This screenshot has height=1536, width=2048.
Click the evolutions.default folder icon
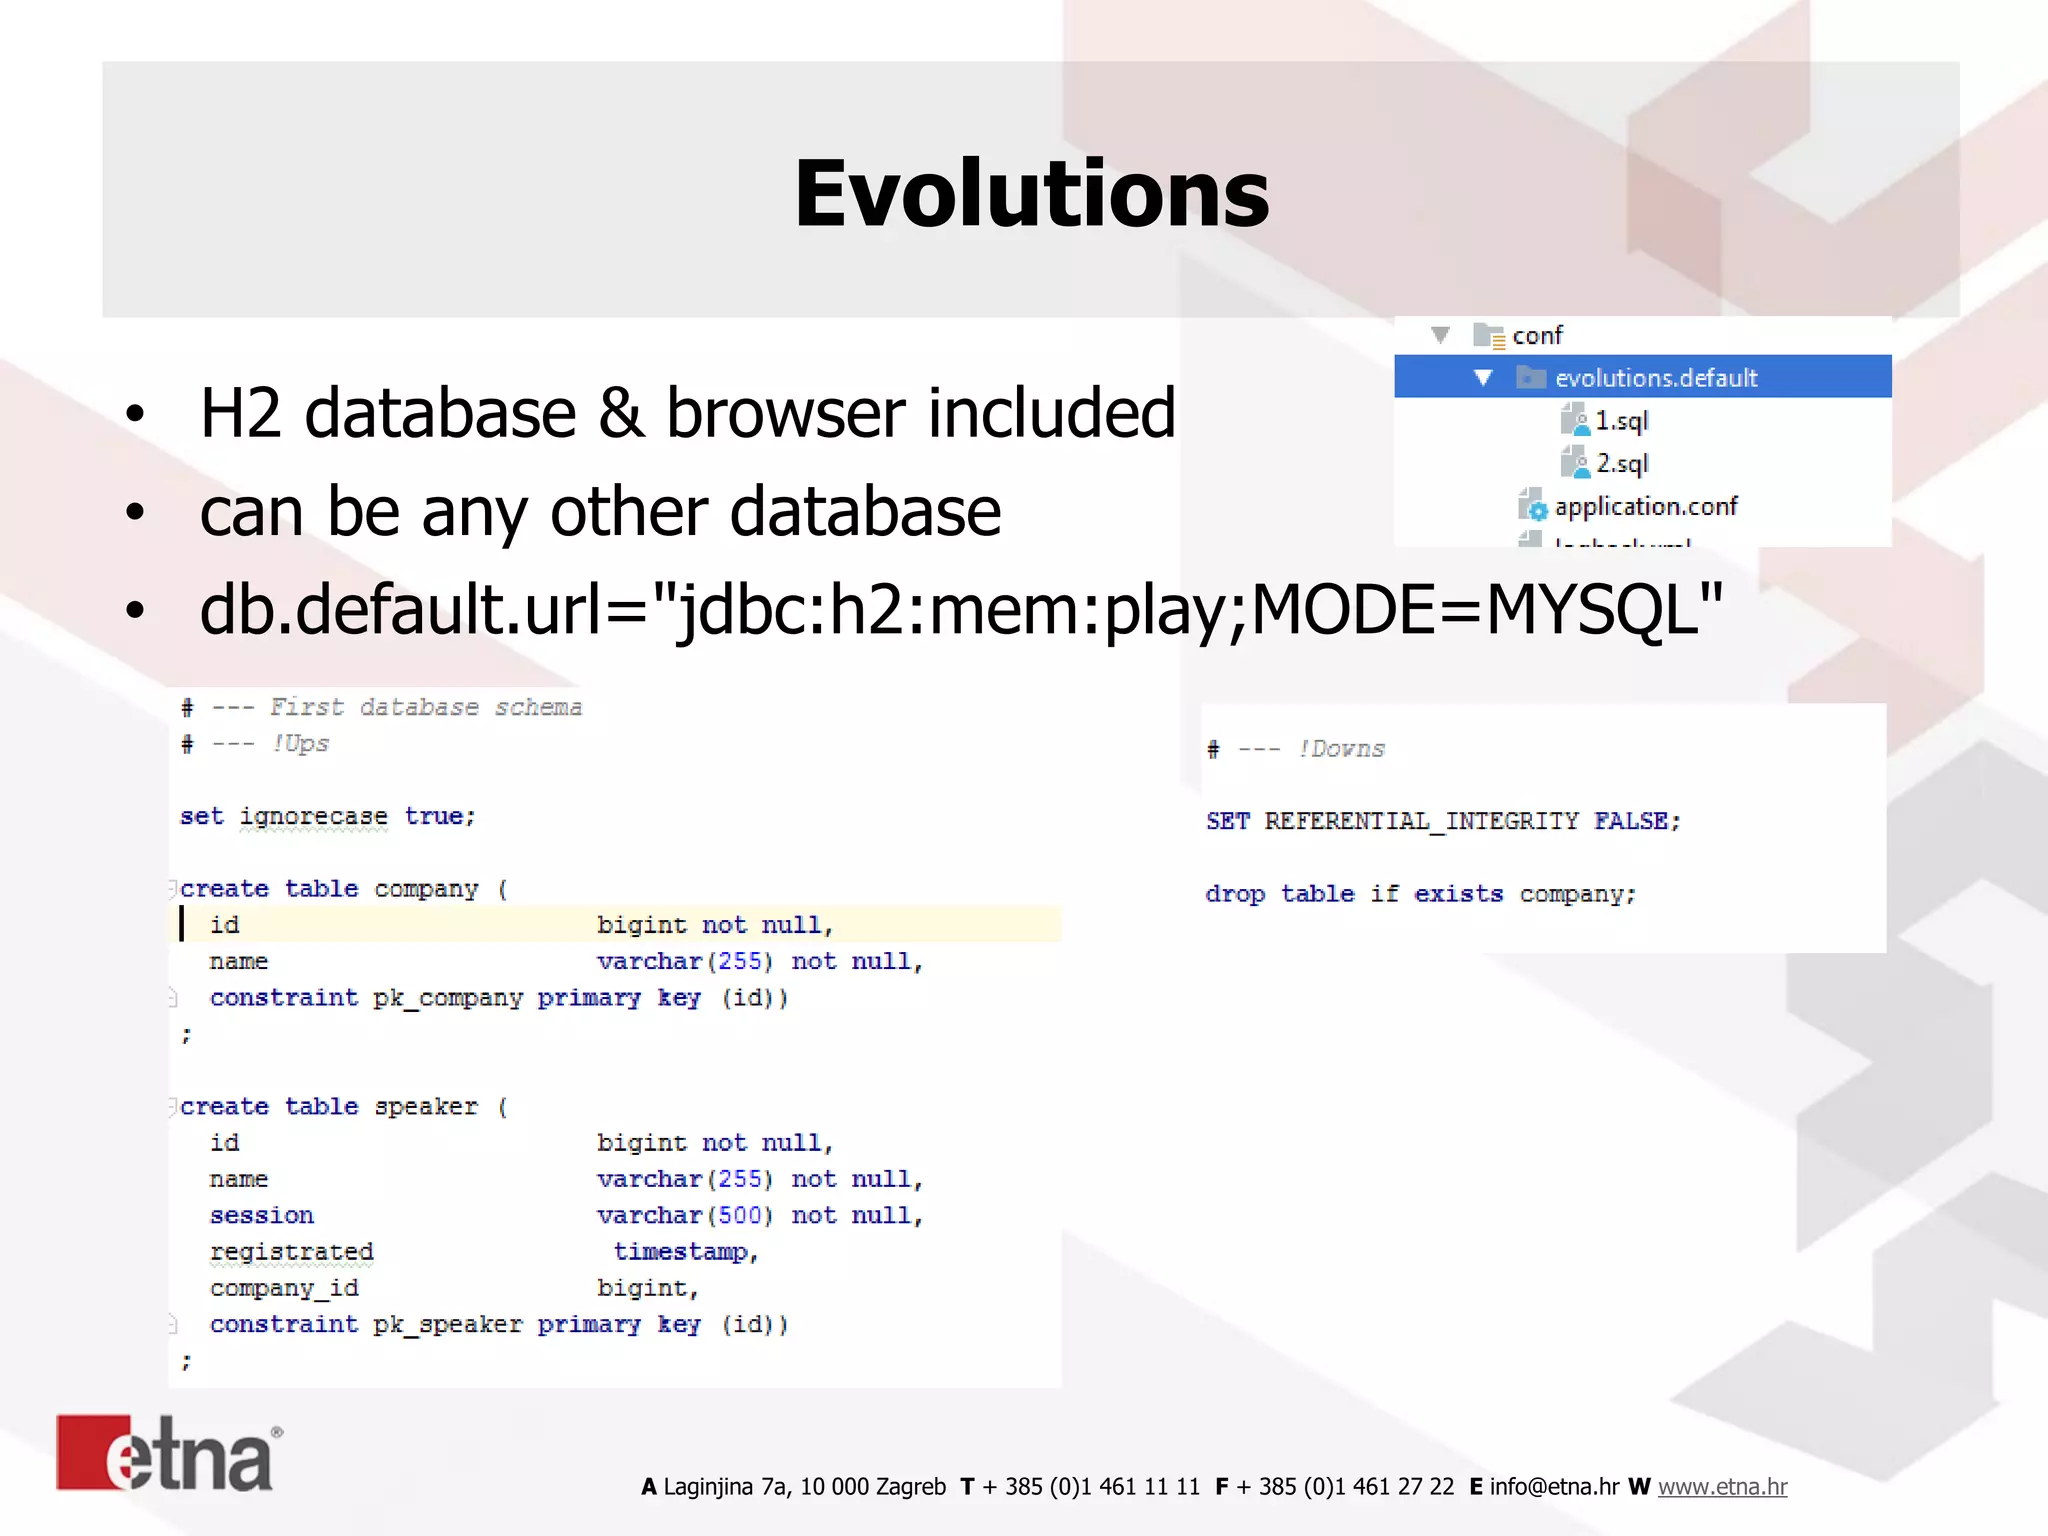(x=1530, y=378)
